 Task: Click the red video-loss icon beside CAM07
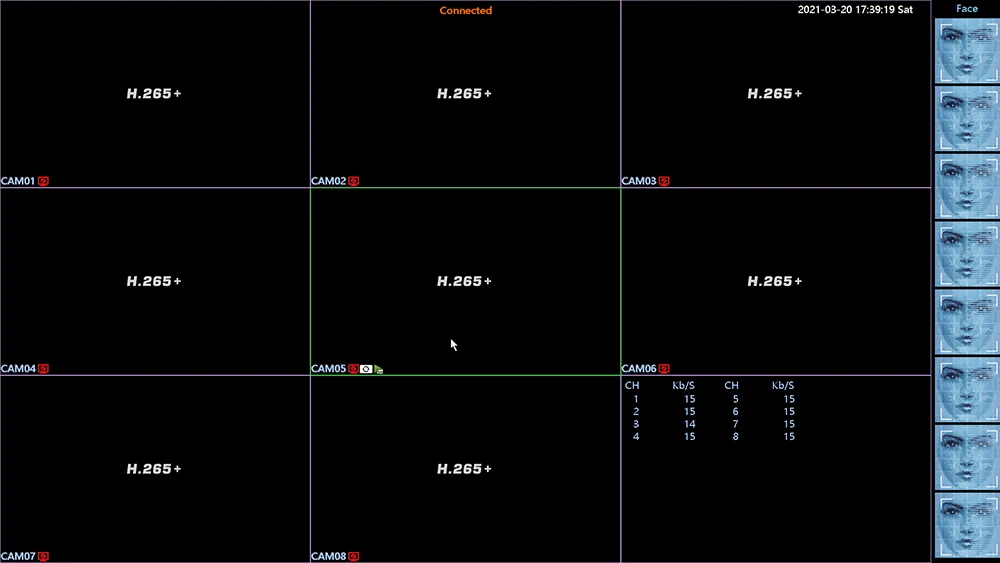tap(43, 556)
